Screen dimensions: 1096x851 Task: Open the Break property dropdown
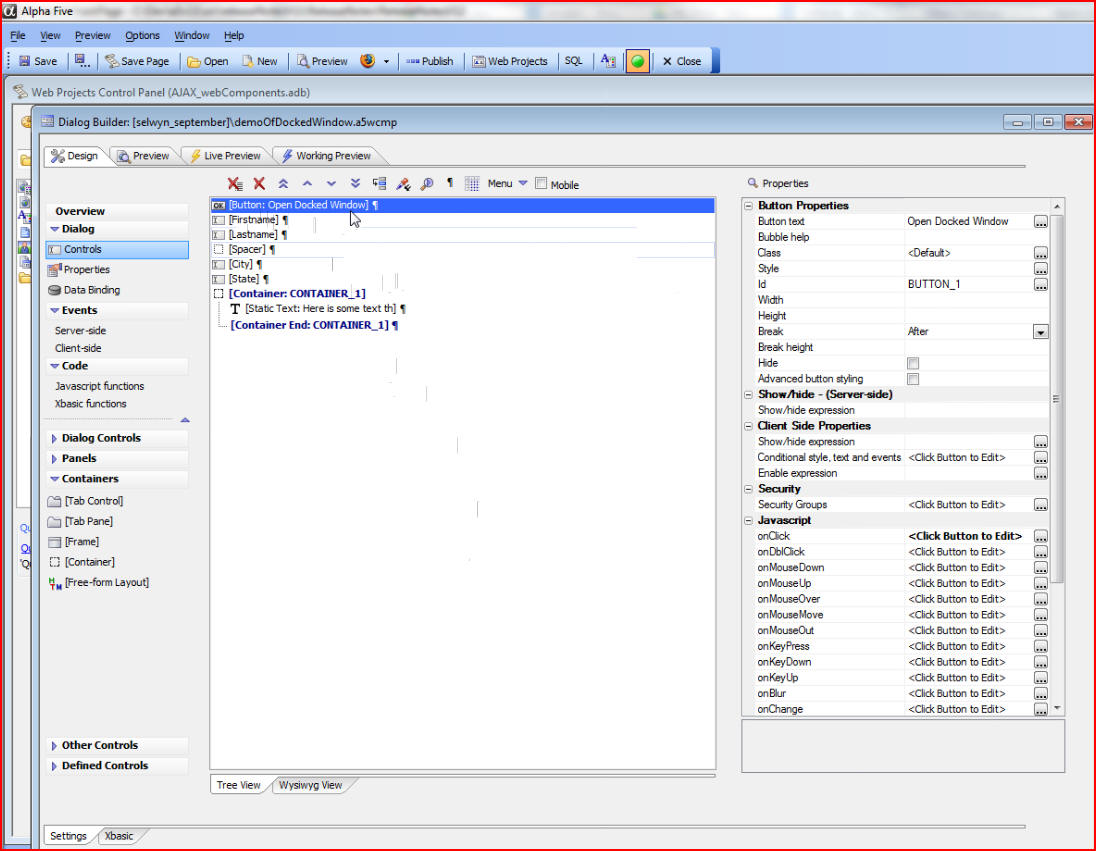point(1041,332)
